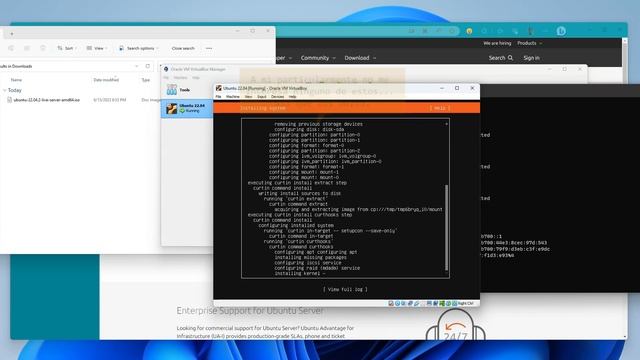
Task: Click the VirtualBox Manager title icon
Action: coord(166,69)
